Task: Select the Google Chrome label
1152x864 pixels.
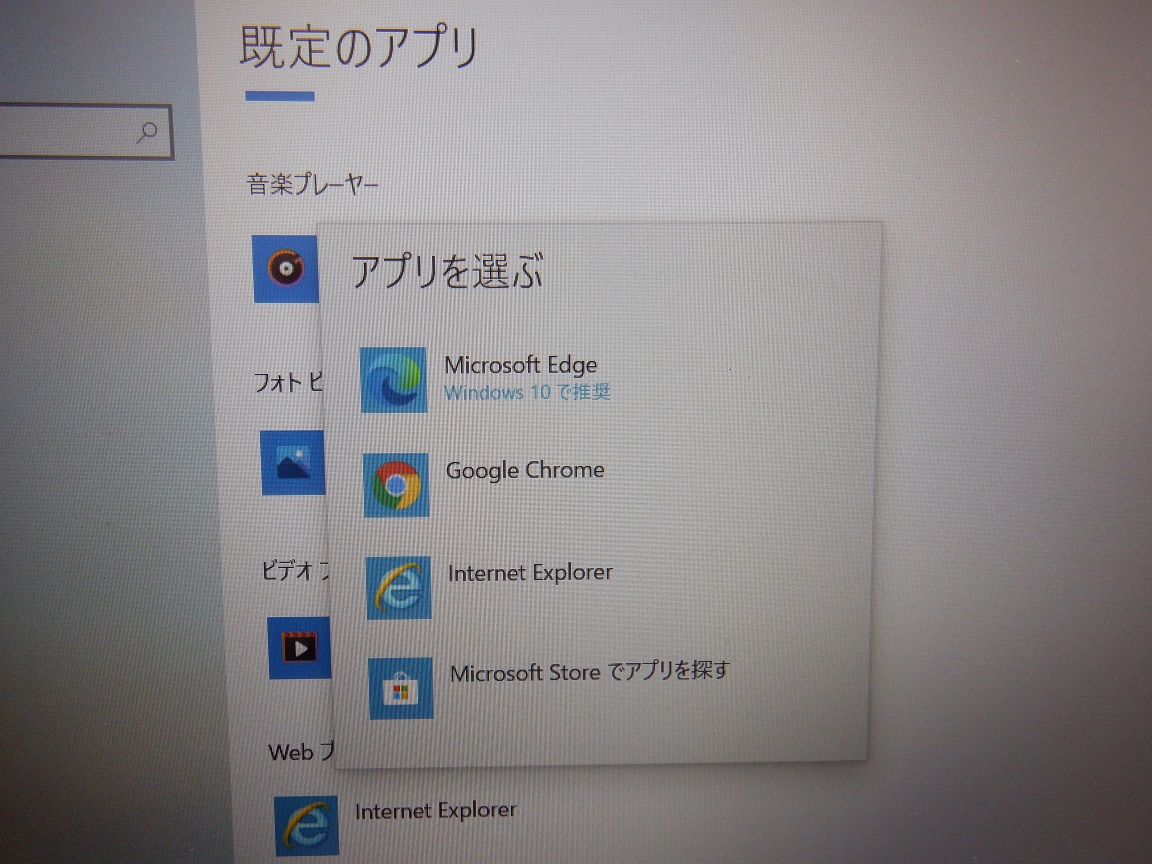Action: click(525, 470)
